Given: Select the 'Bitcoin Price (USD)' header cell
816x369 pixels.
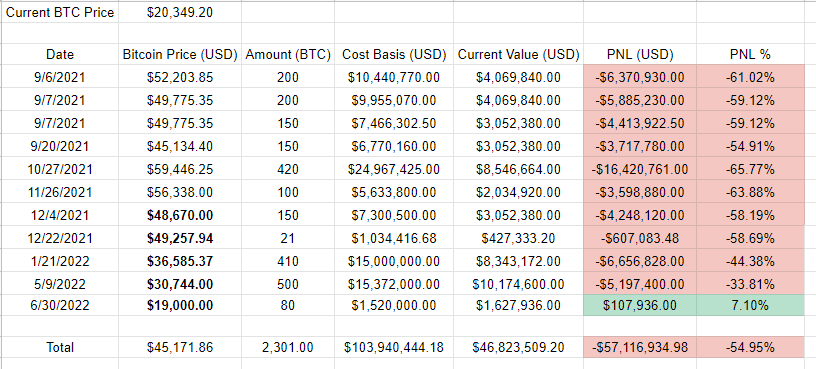Looking at the screenshot, I should (x=180, y=54).
